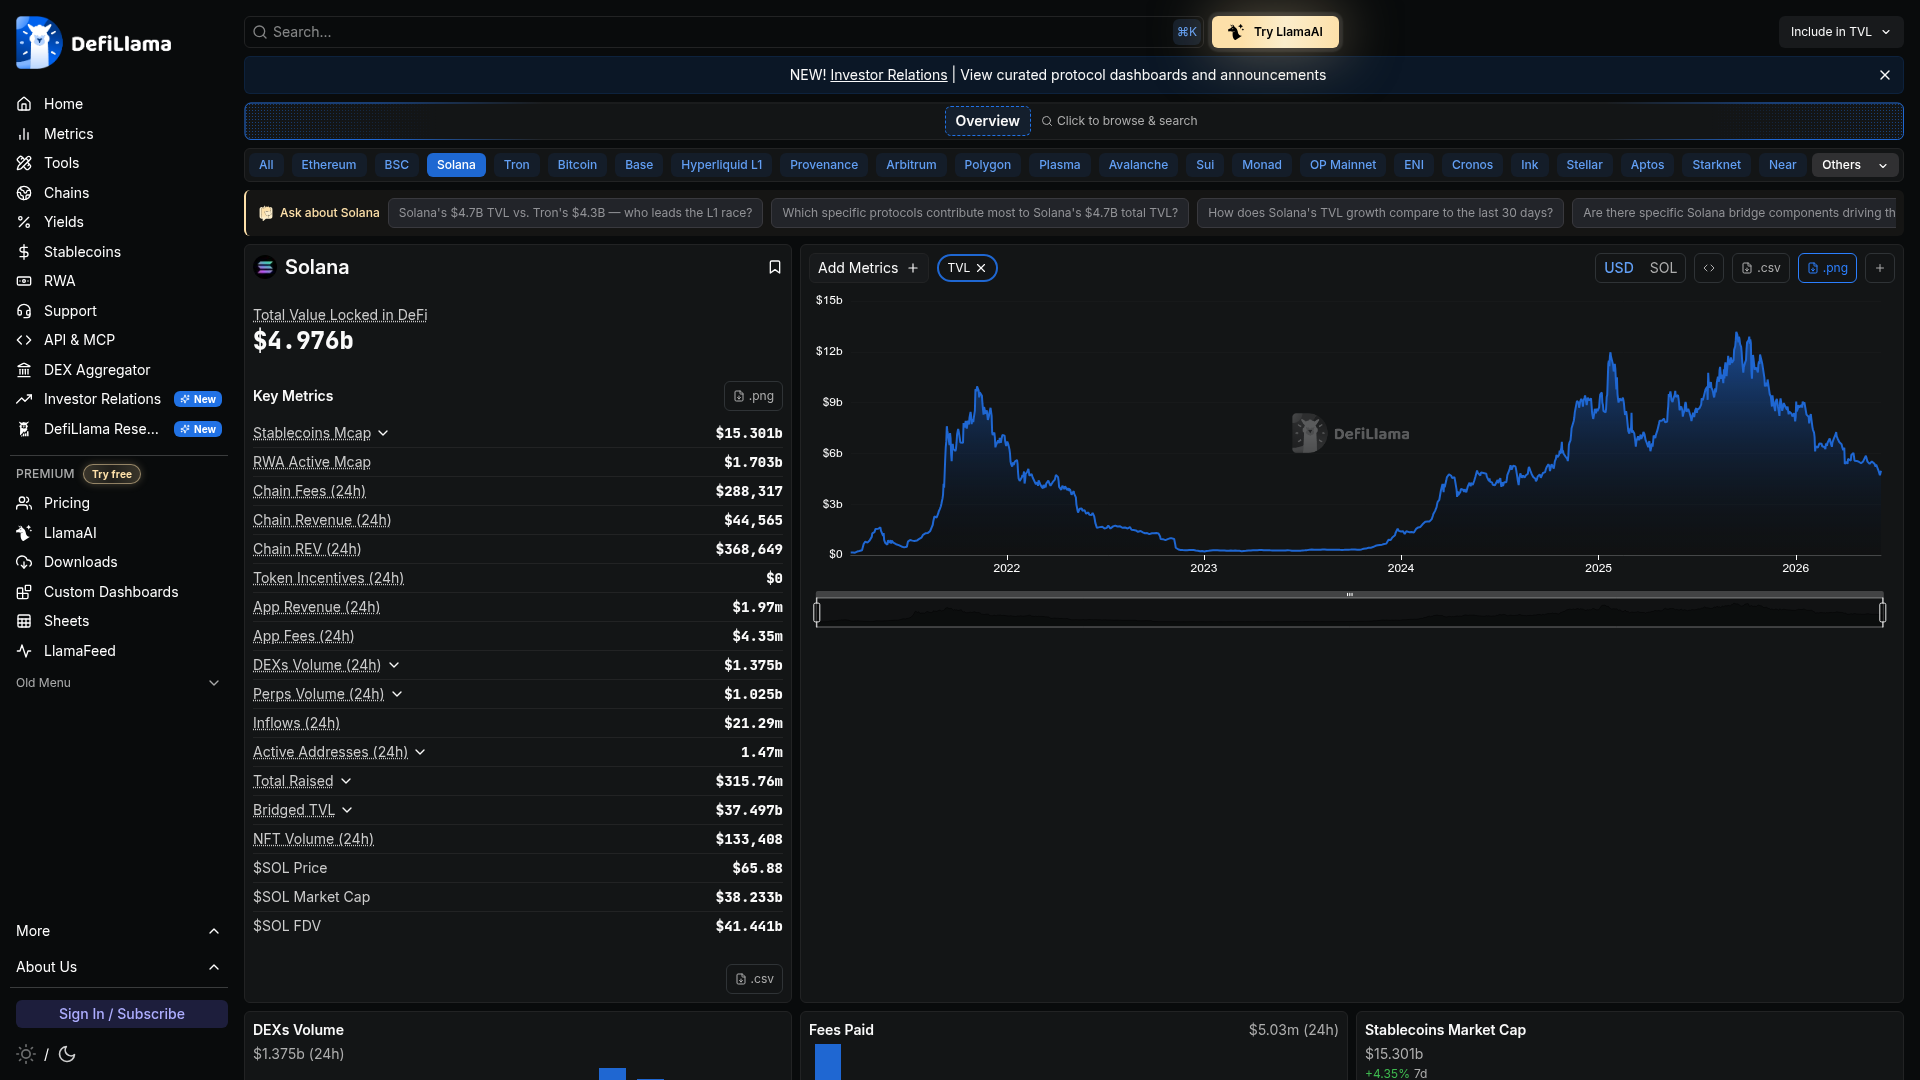Click the DefiLlama logo
The image size is (1920, 1080).
[94, 43]
